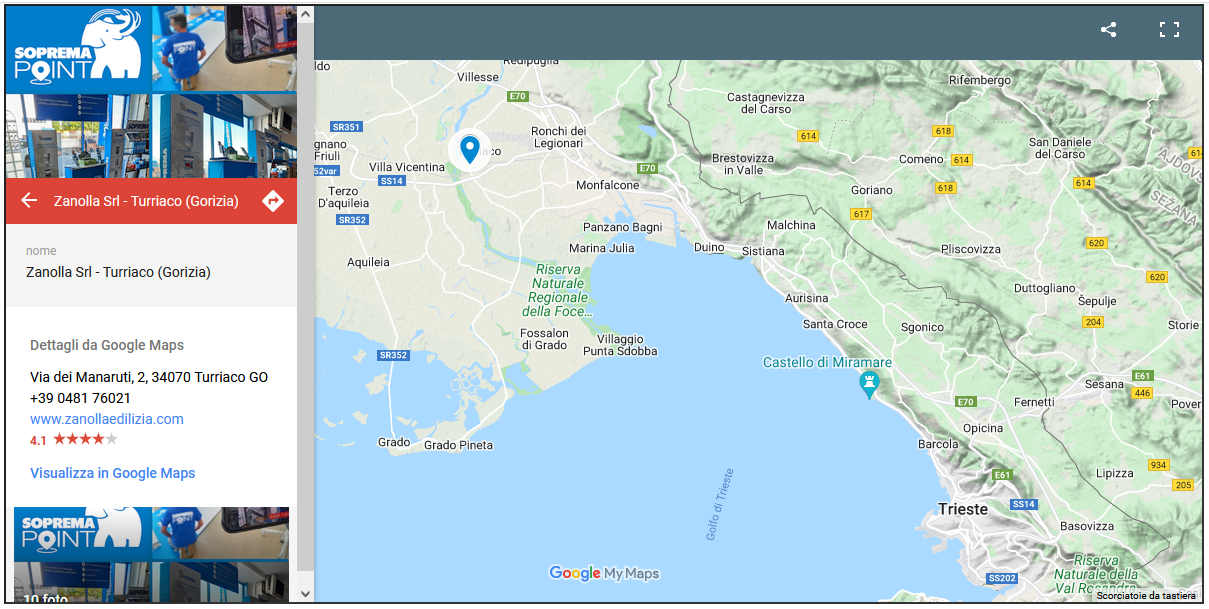Click the Grado Pineta map label

pyautogui.click(x=458, y=445)
